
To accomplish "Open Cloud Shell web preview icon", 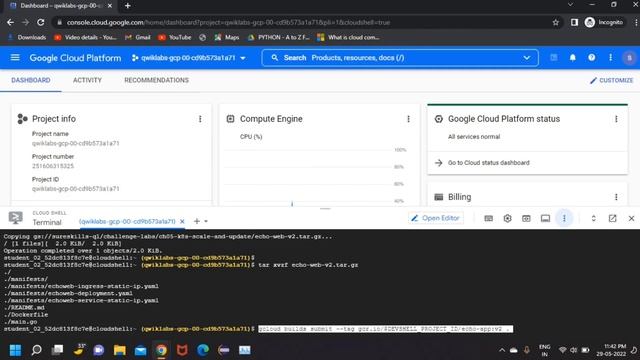I will click(526, 218).
